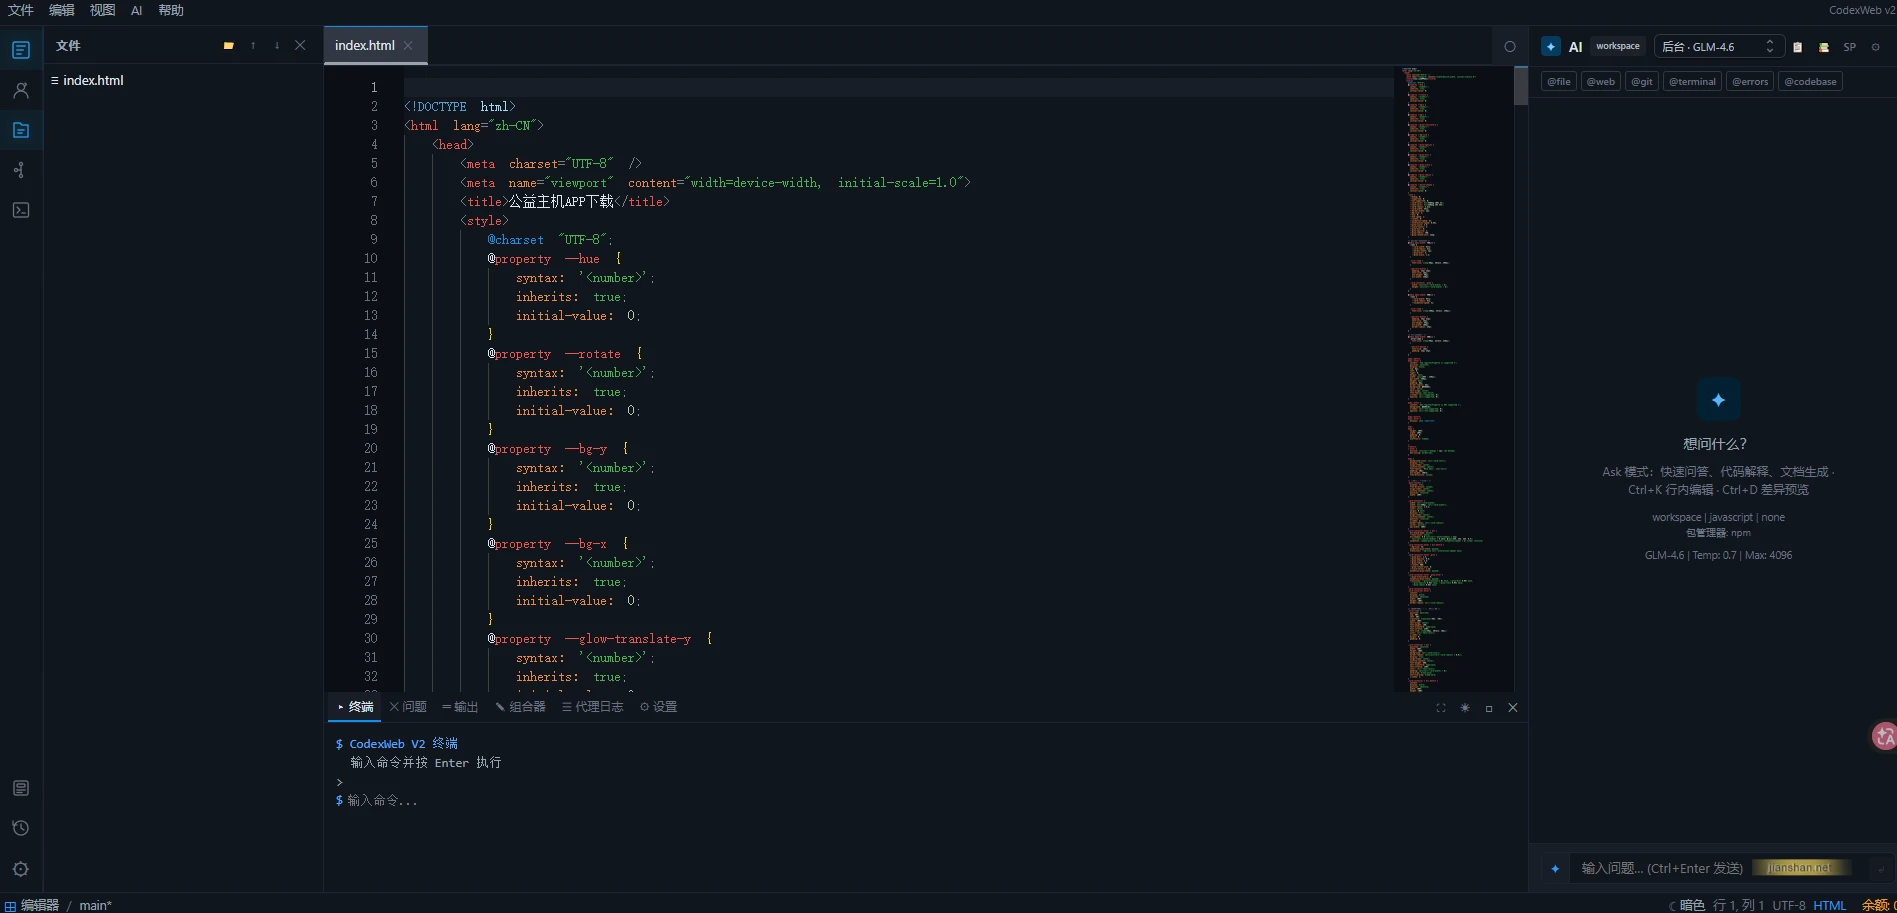Open the 帮助 menu in the menu bar
Viewport: 1897px width, 913px height.
coord(171,10)
